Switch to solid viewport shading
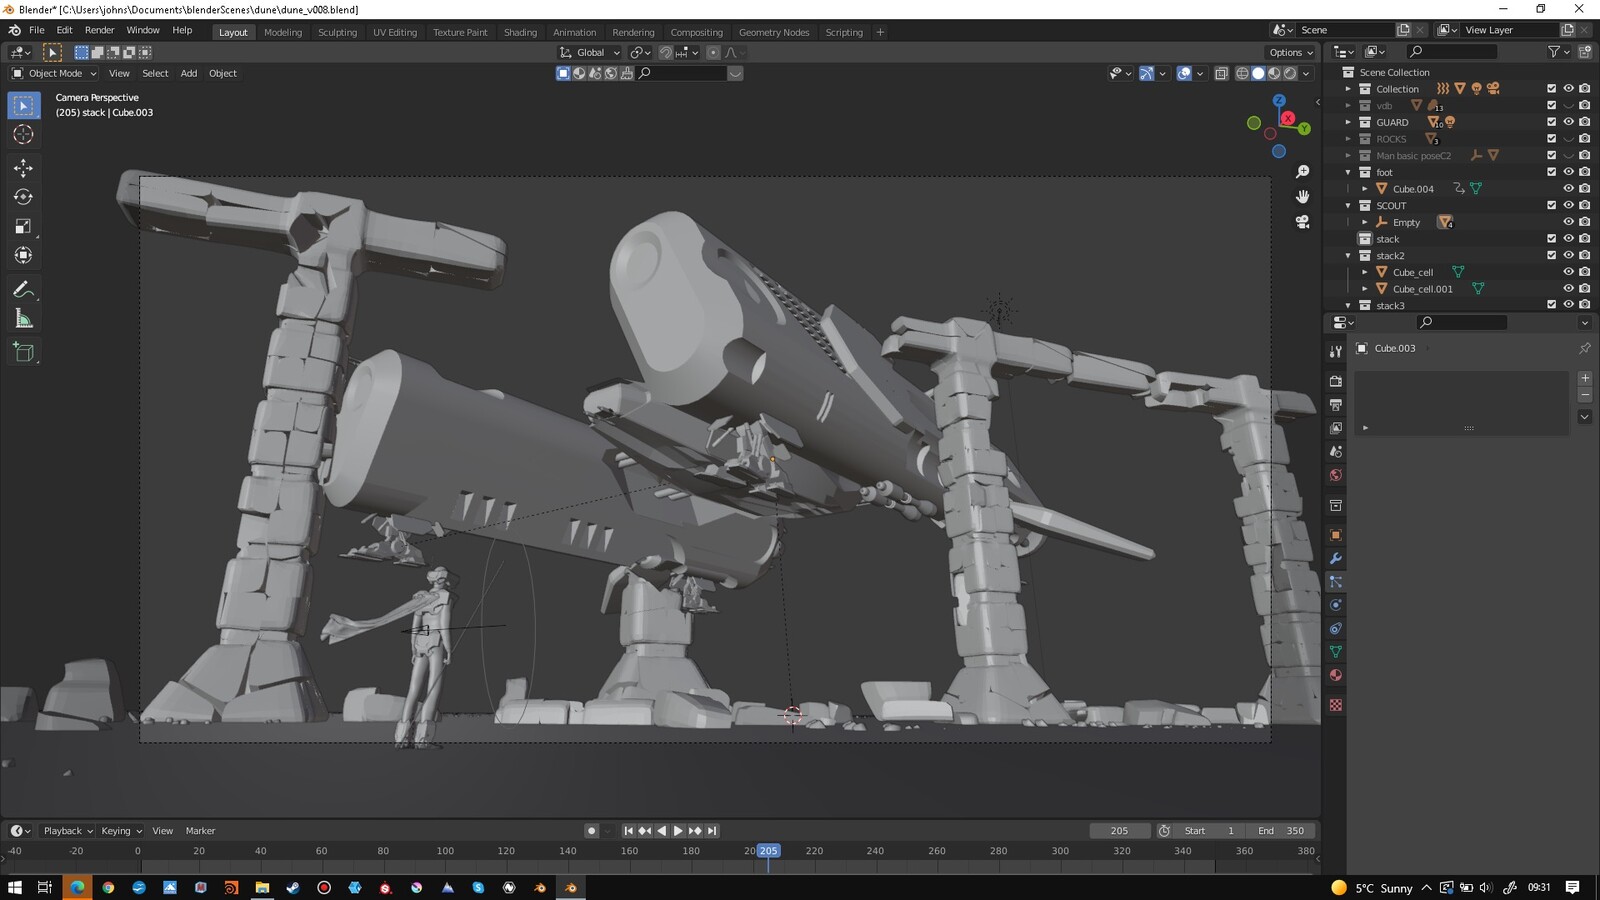1600x900 pixels. tap(1258, 73)
